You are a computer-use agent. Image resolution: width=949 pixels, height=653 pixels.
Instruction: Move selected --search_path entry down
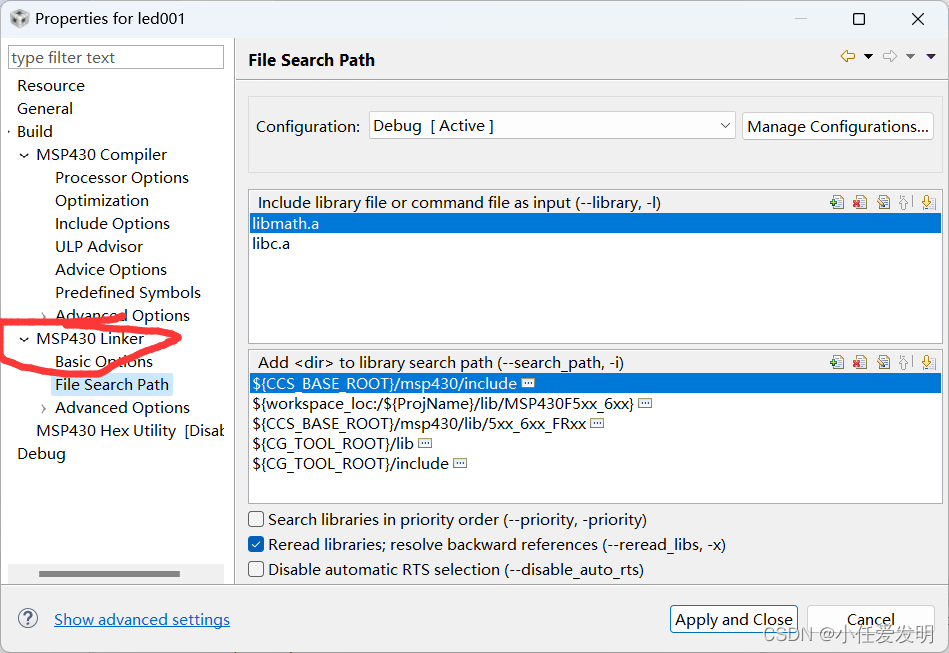click(x=928, y=363)
